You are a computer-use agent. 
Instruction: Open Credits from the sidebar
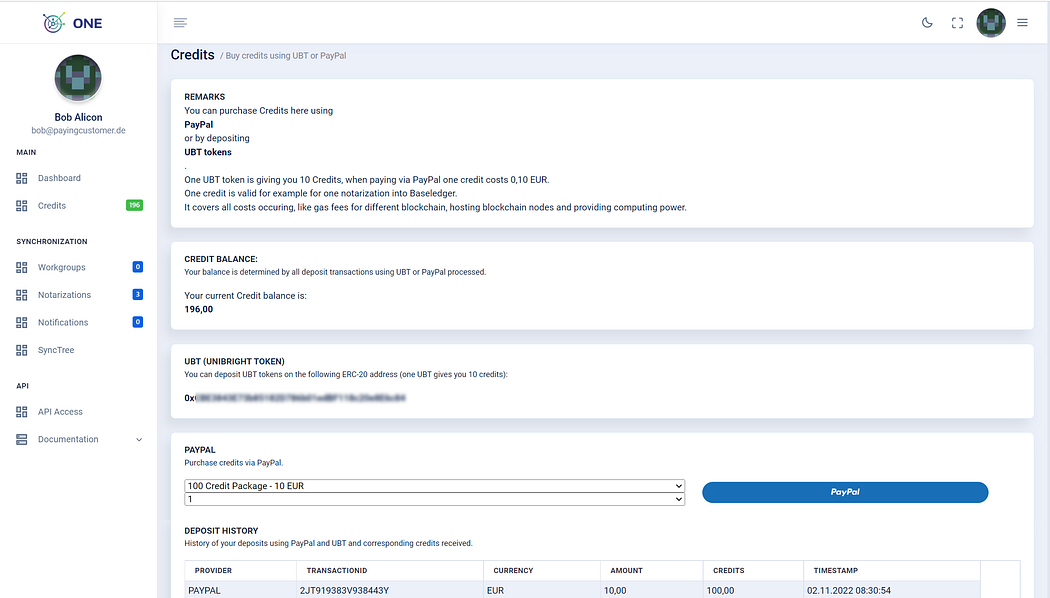(52, 206)
